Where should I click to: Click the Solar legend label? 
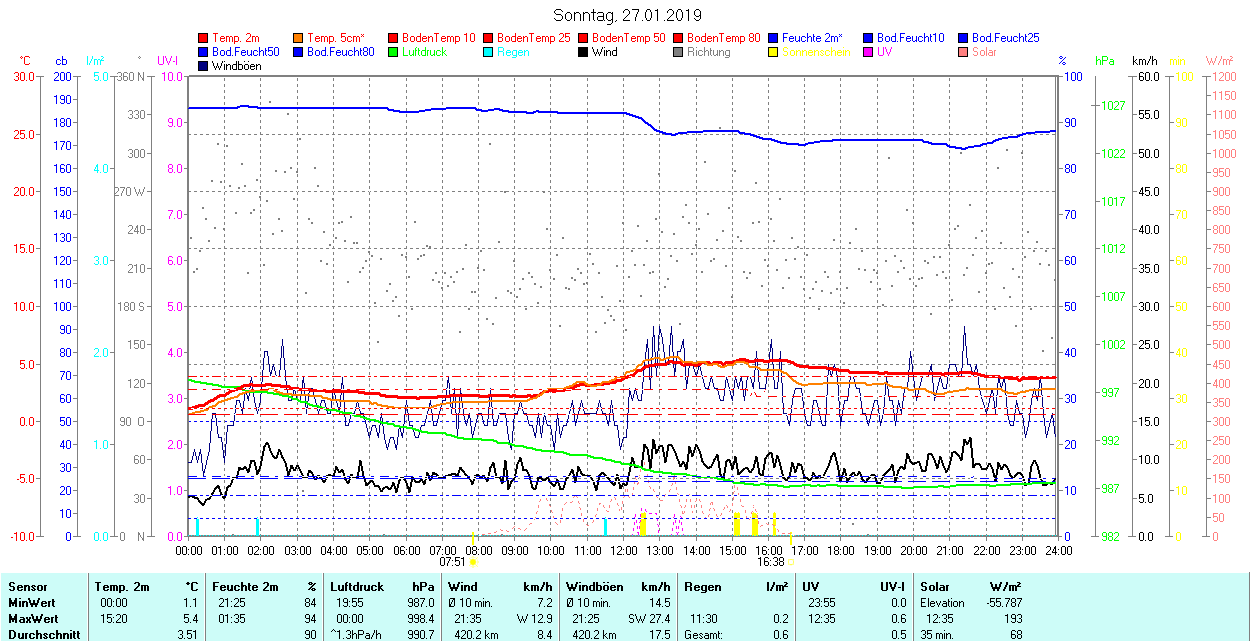click(984, 52)
